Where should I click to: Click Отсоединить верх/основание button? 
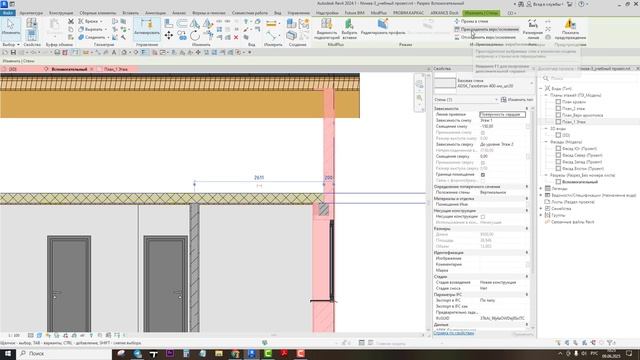[x=484, y=37]
